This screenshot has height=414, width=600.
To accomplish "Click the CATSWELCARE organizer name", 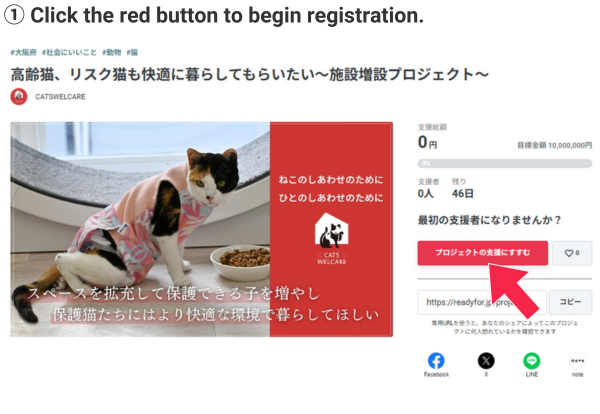I will 60,97.
